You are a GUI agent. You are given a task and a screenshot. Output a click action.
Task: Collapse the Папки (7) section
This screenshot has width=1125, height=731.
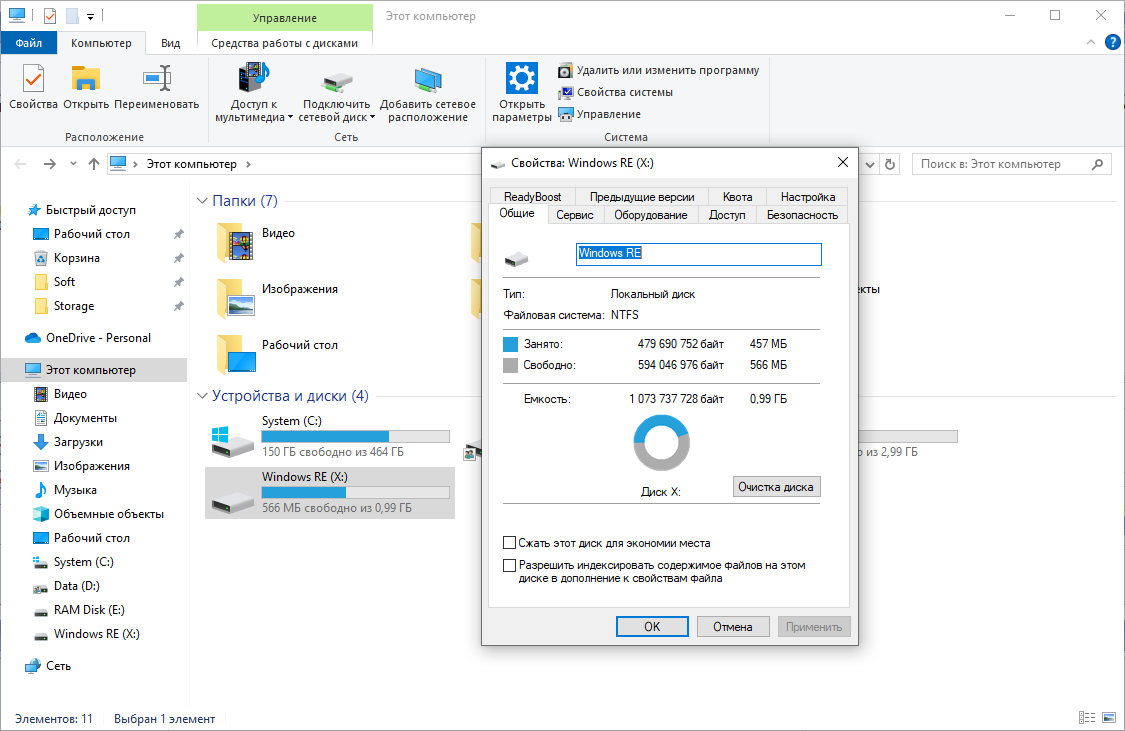pyautogui.click(x=202, y=201)
